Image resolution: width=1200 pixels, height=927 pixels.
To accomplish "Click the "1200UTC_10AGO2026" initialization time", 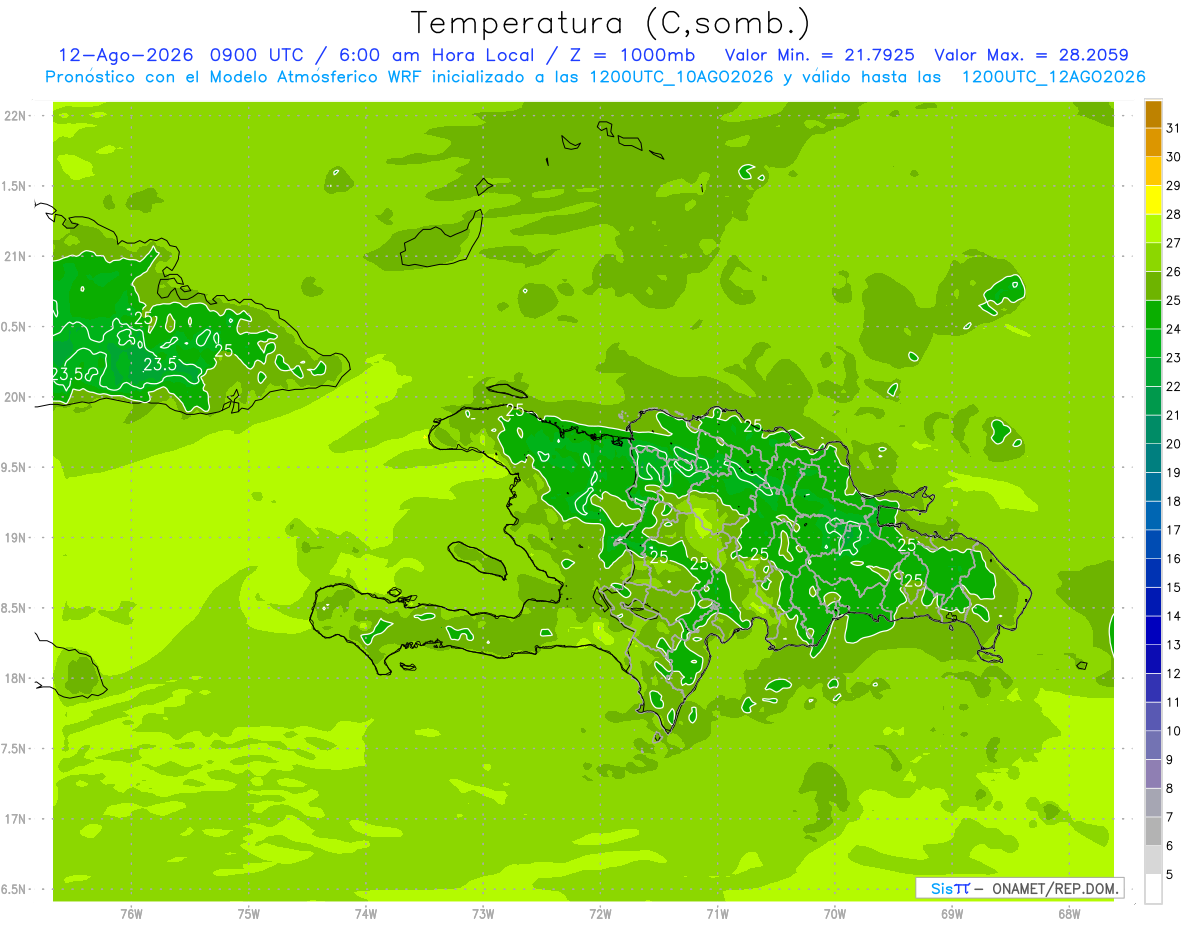I will click(681, 77).
